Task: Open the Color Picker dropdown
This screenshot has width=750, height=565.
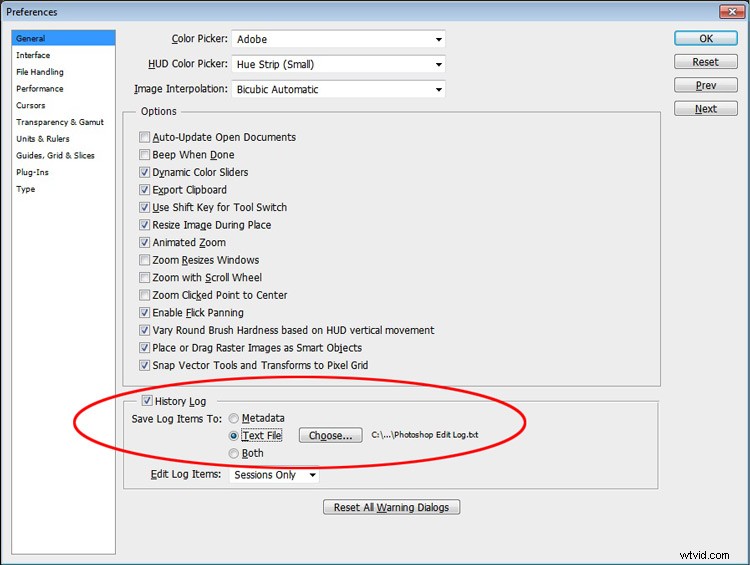Action: pos(338,39)
